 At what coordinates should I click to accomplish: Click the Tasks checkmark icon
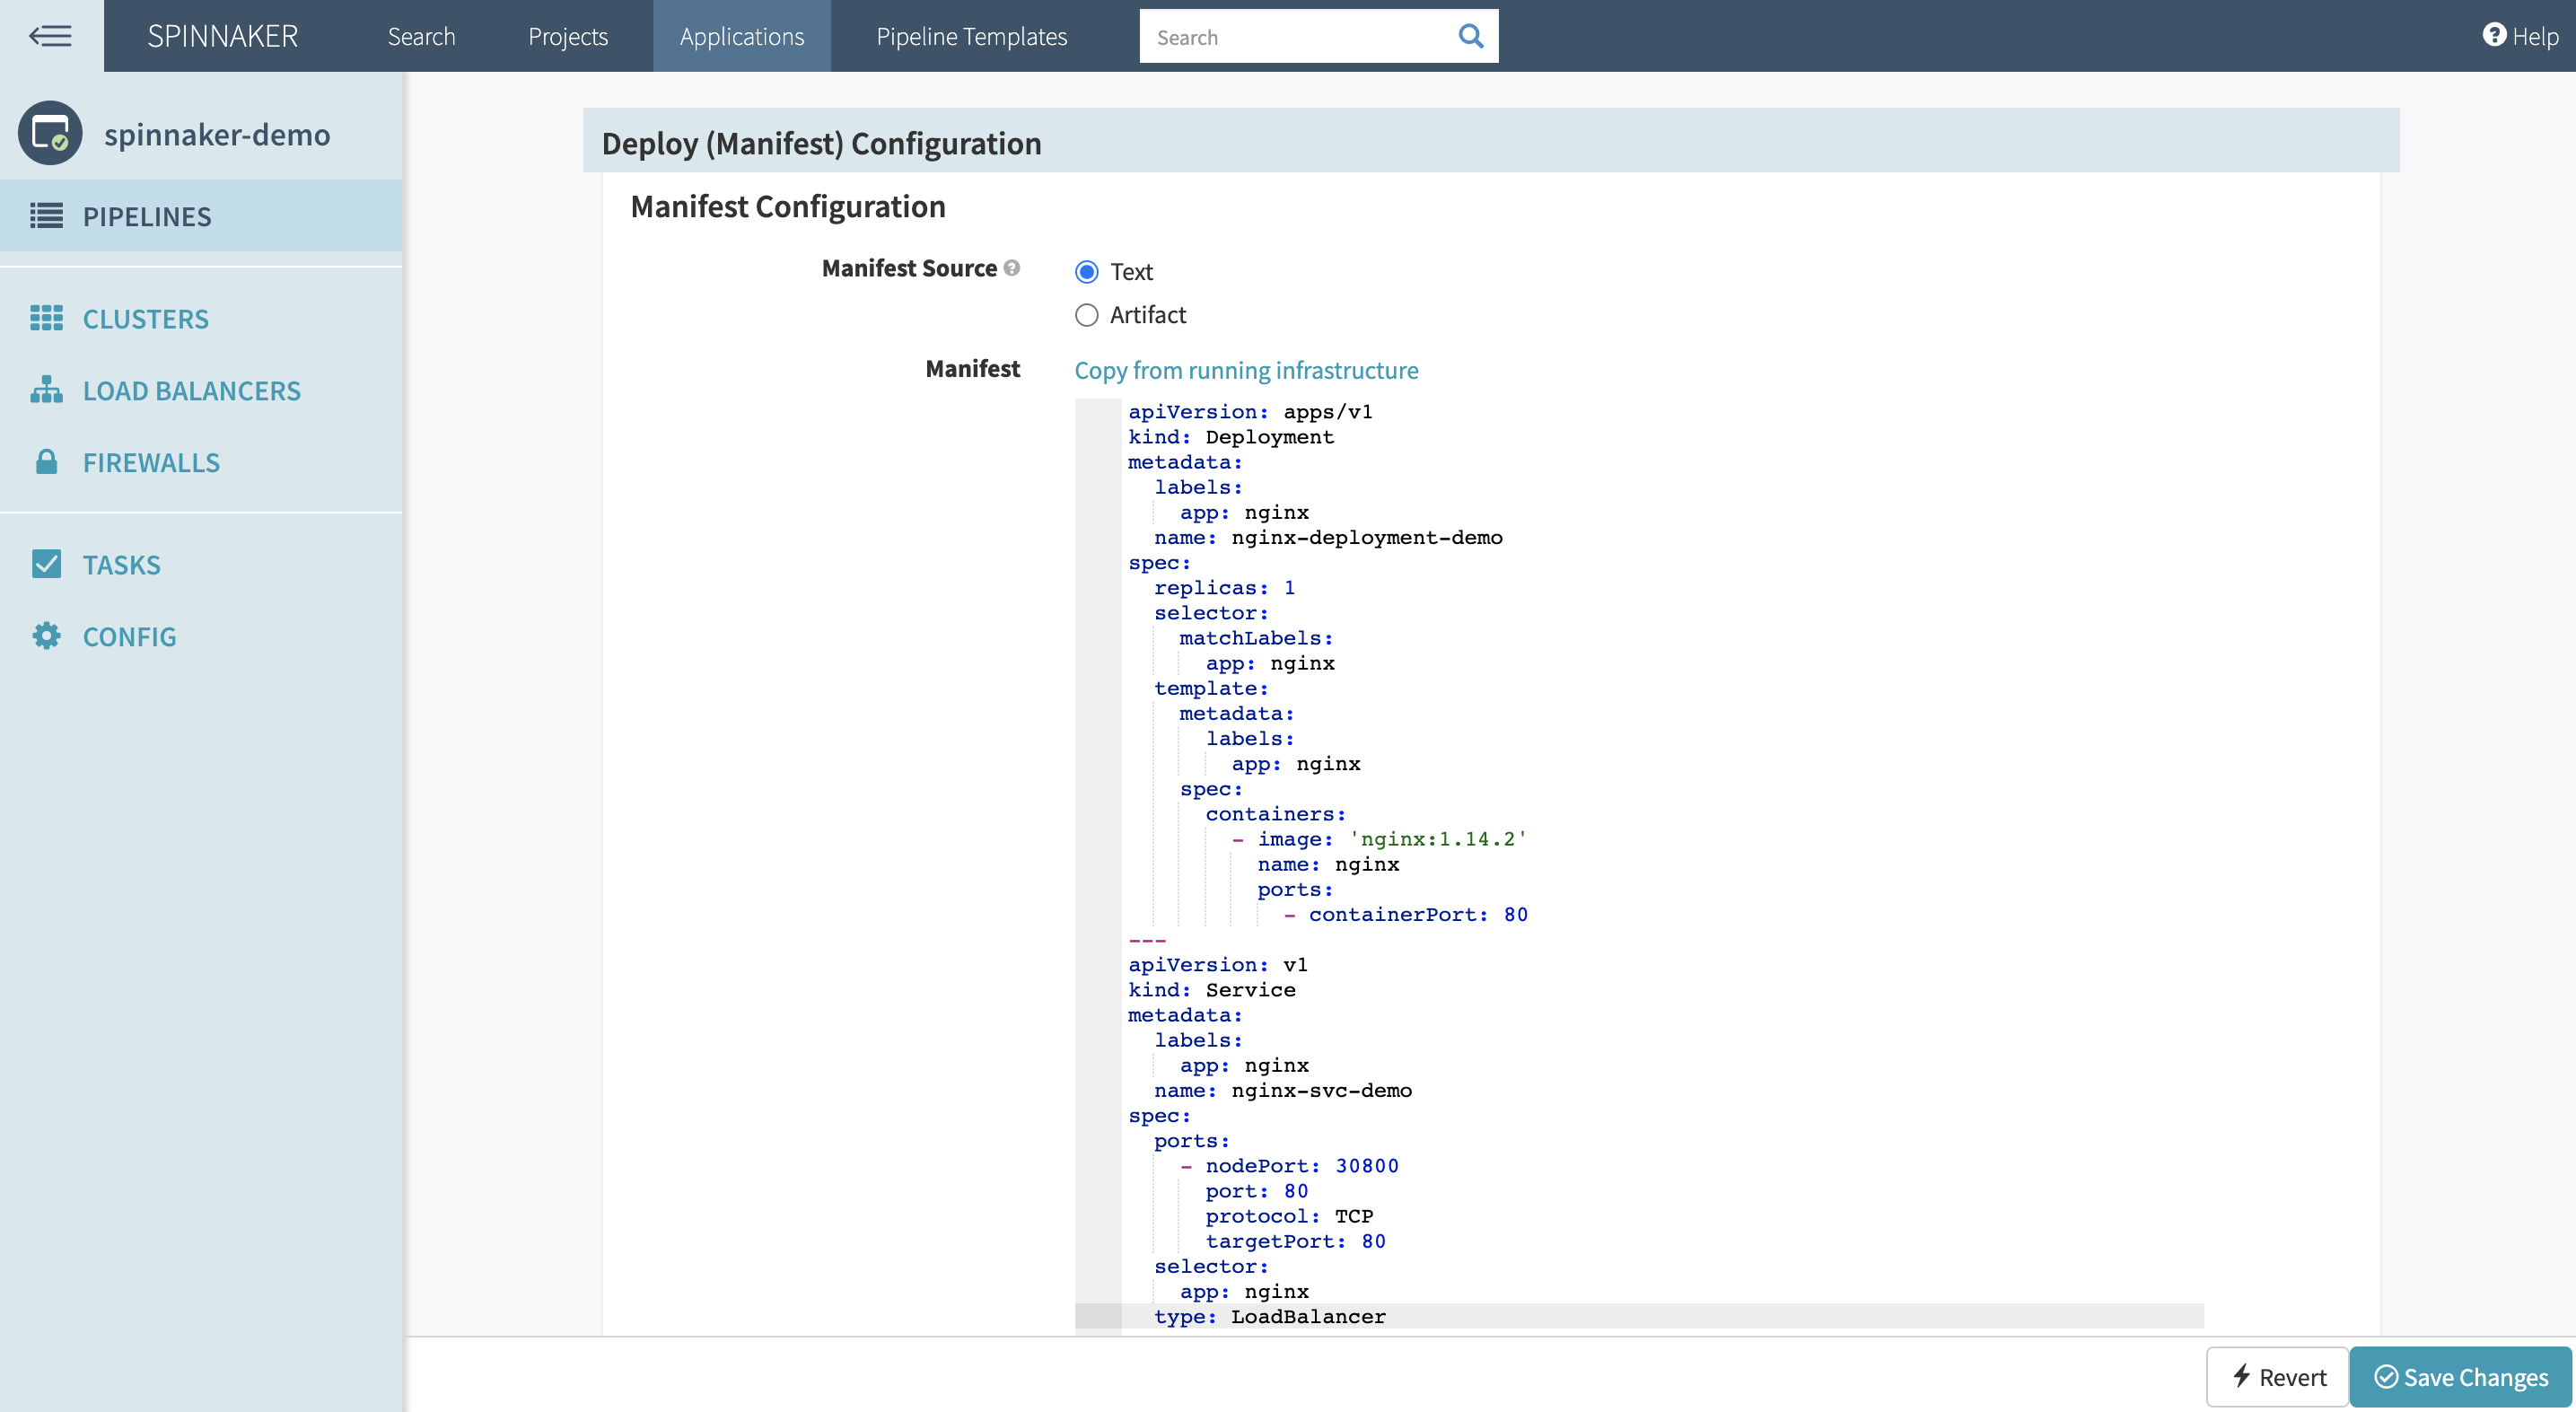46,564
